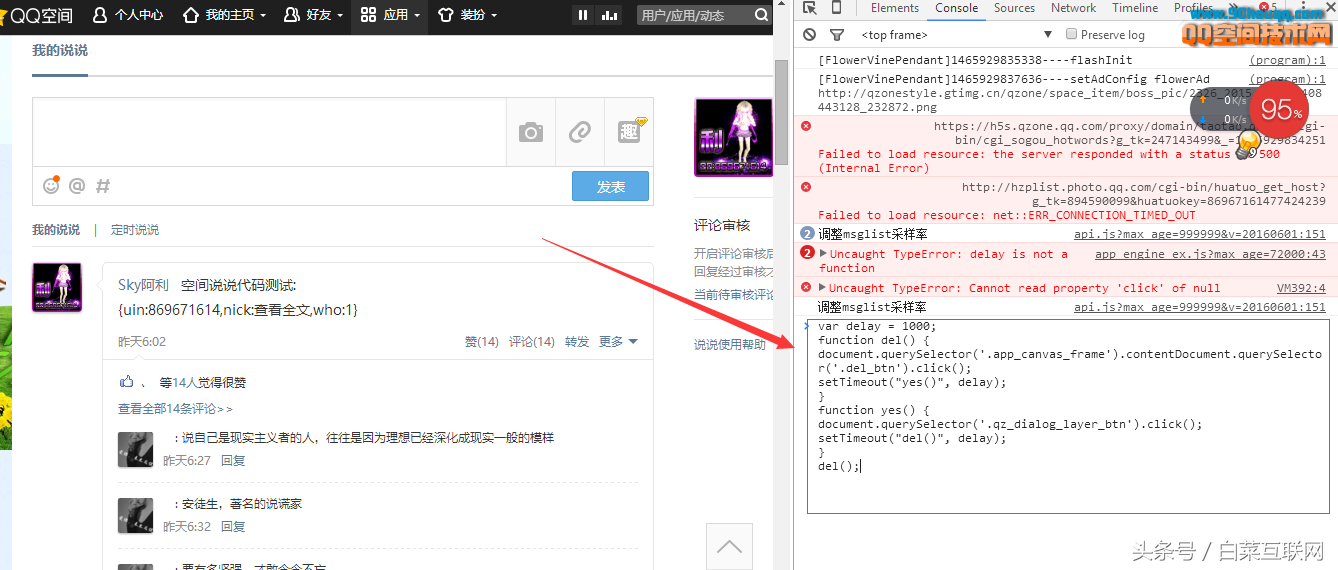This screenshot has width=1338, height=570.
Task: Click 查看全部14条评论 link
Action: (x=175, y=408)
